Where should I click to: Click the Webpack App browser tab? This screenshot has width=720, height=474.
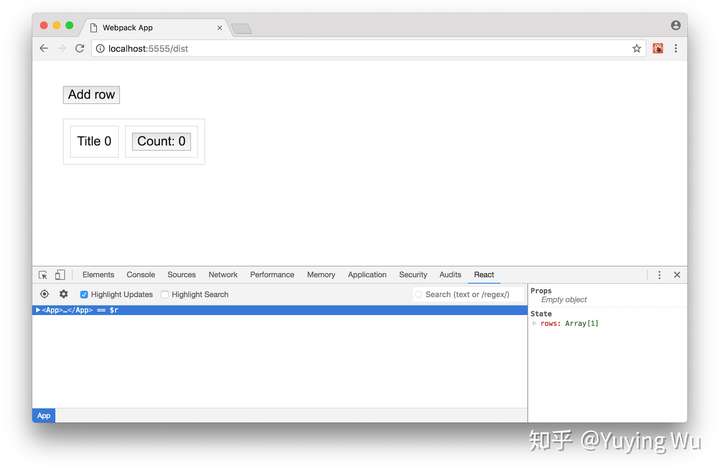point(153,28)
